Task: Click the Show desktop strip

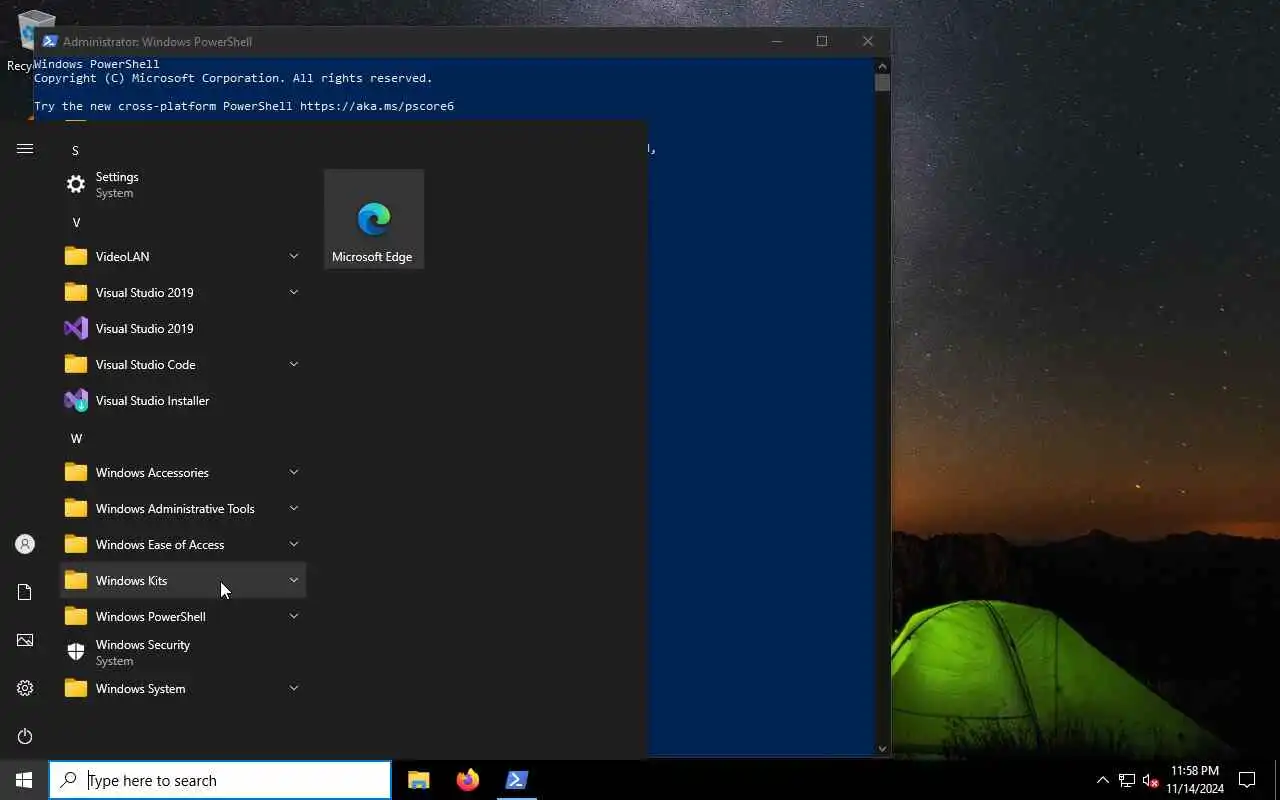Action: pyautogui.click(x=1277, y=780)
